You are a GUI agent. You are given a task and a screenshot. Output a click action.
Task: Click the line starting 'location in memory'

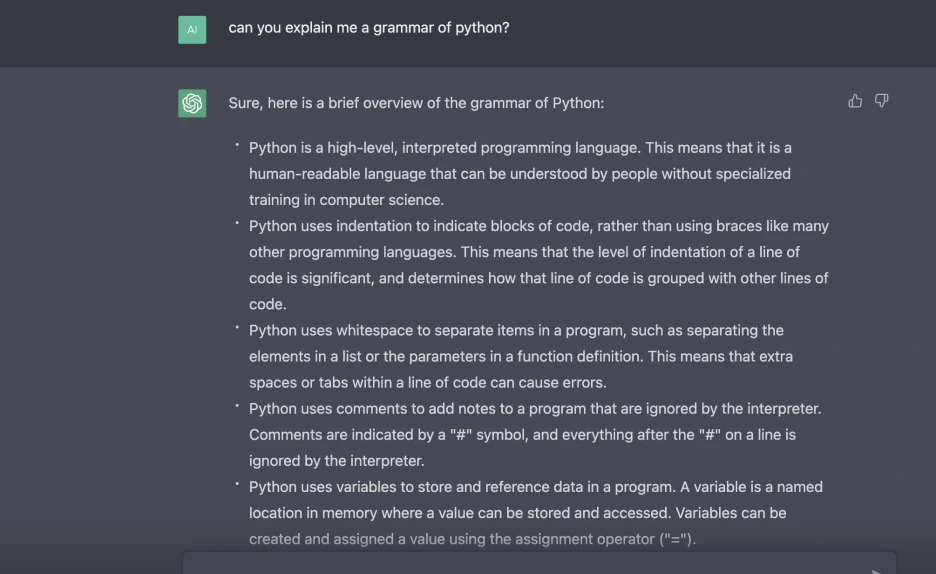click(518, 513)
